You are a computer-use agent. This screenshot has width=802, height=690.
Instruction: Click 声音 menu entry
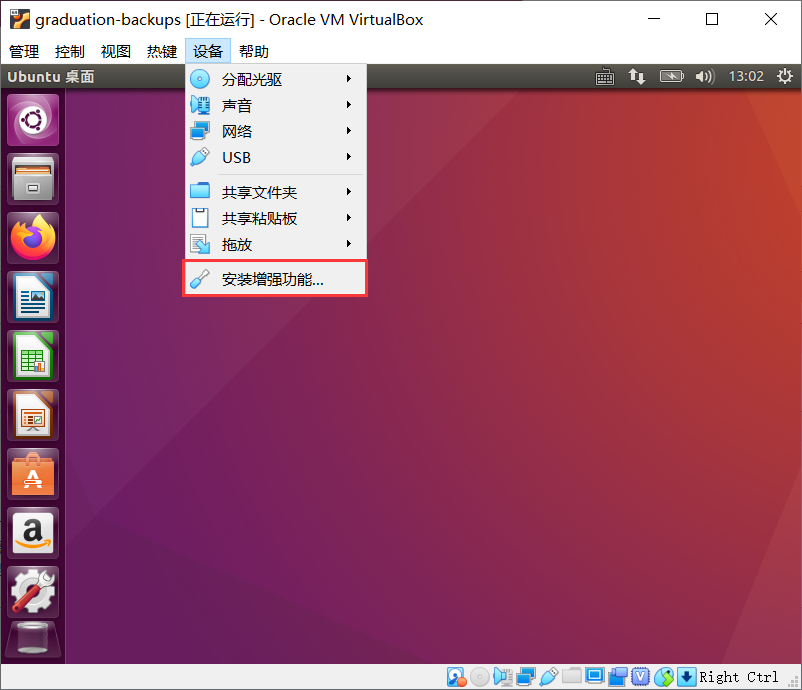pyautogui.click(x=275, y=105)
